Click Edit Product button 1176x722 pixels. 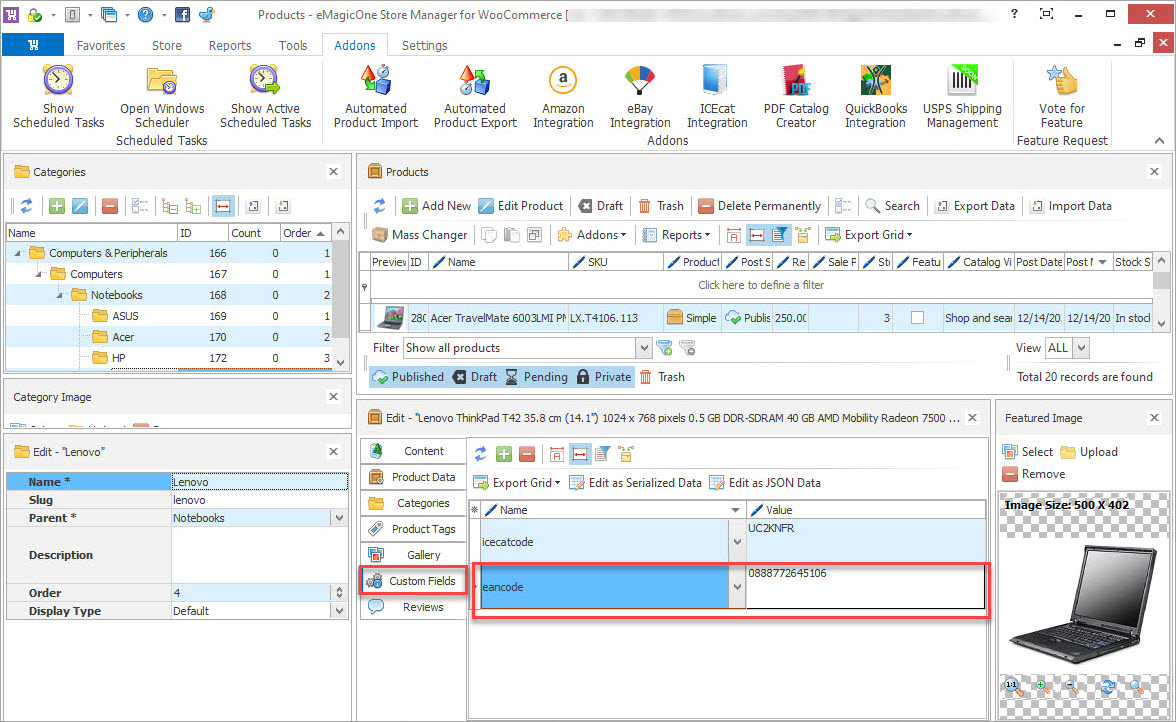click(520, 205)
